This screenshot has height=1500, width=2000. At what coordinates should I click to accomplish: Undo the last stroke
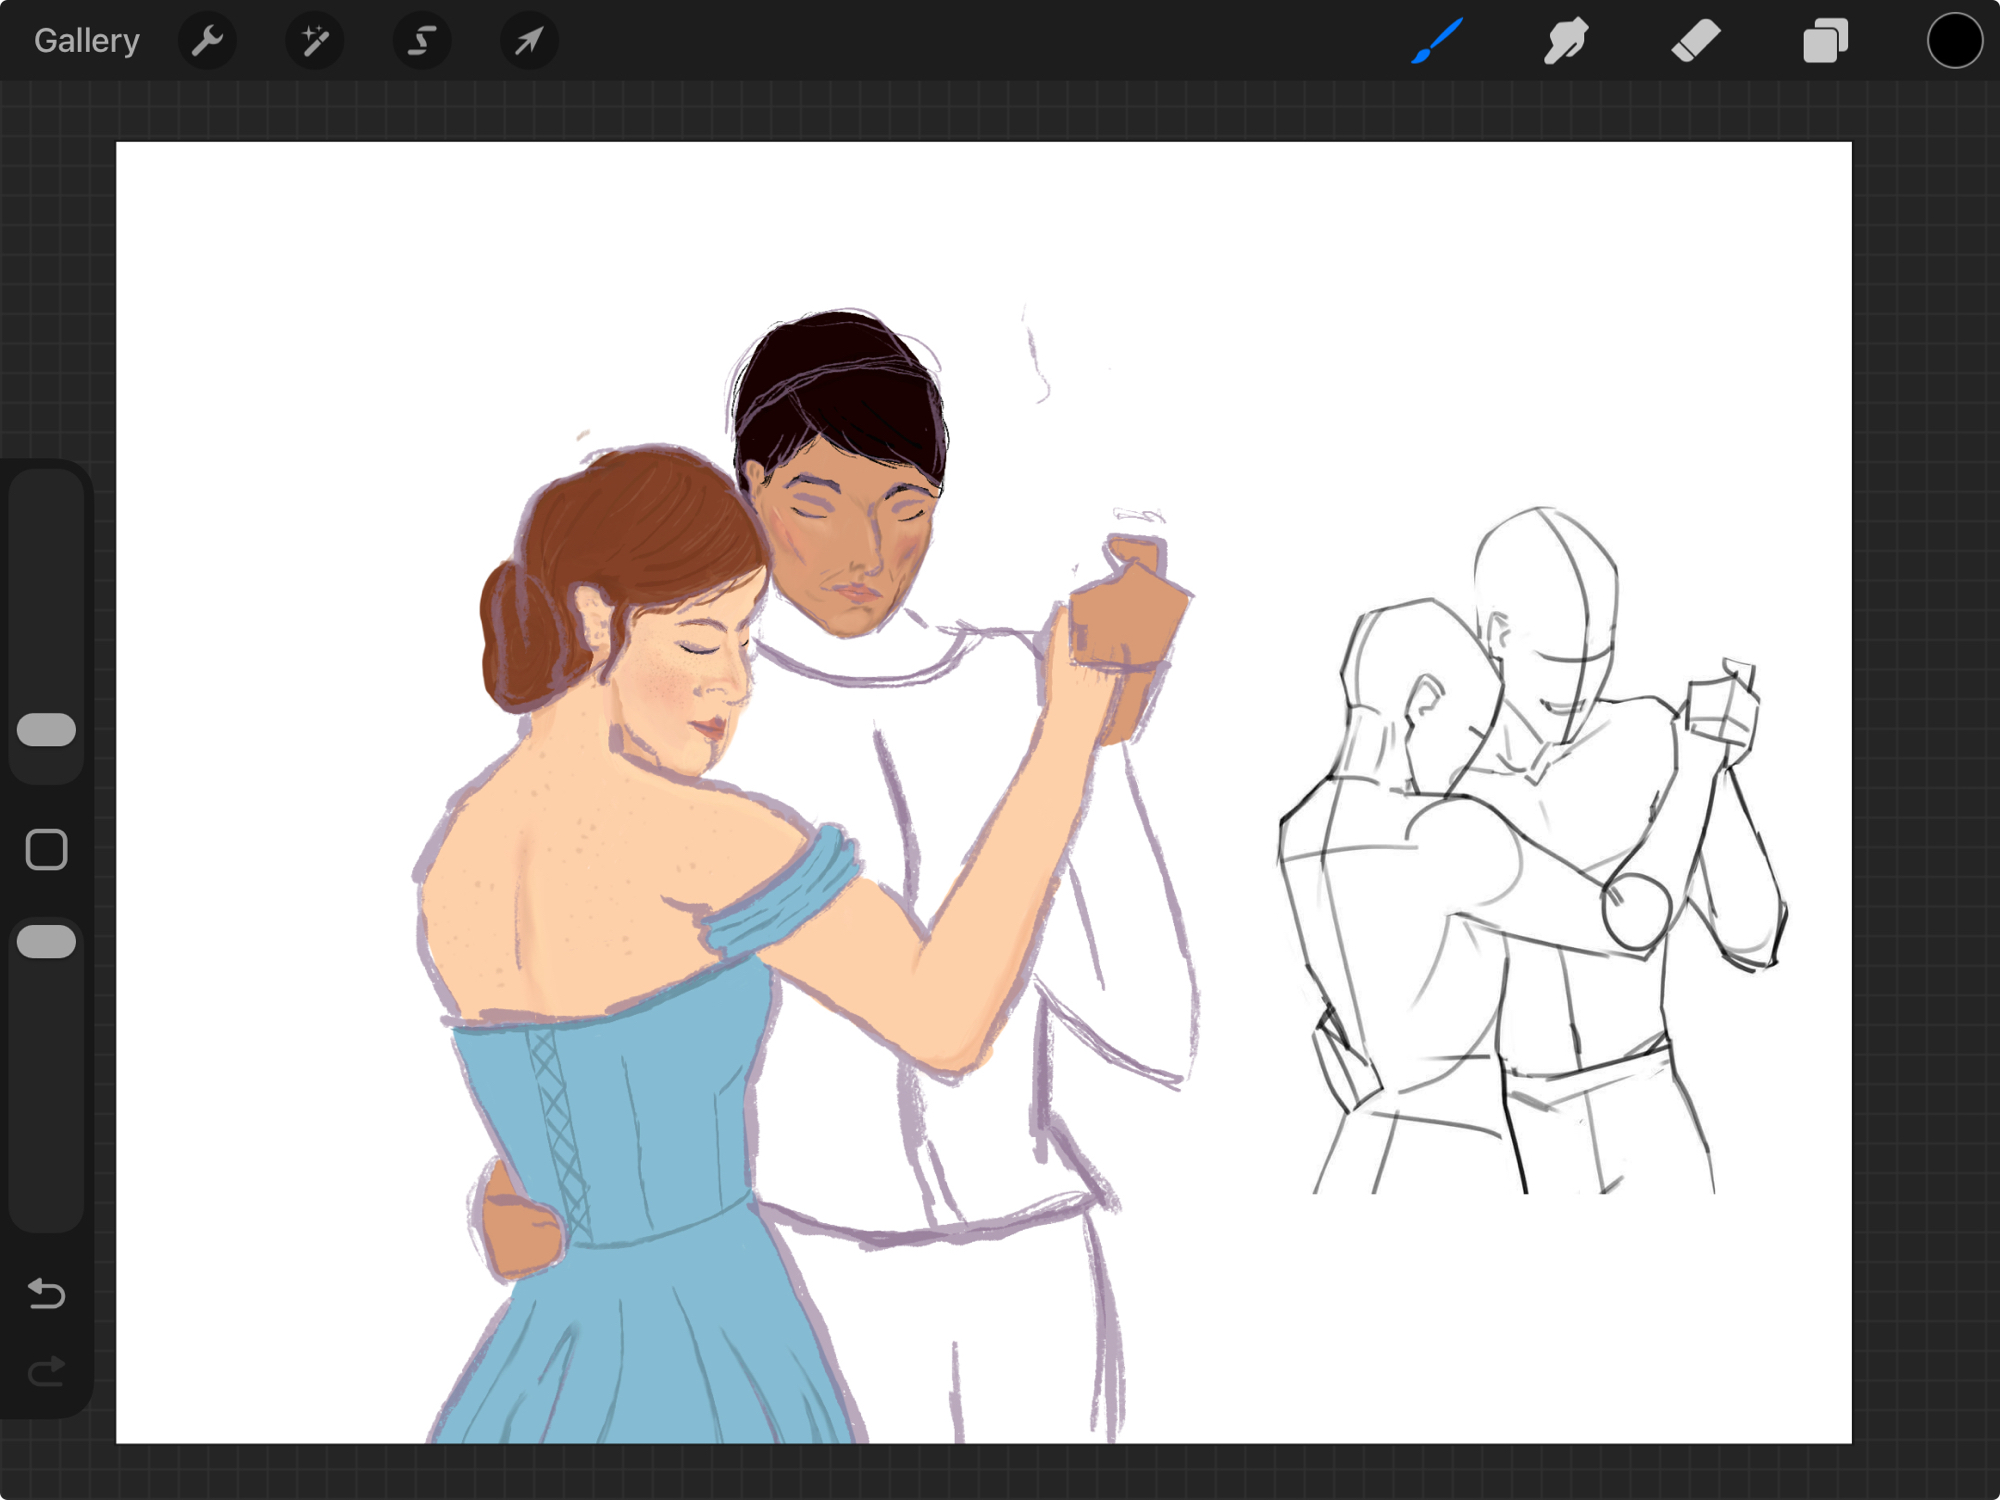coord(46,1294)
